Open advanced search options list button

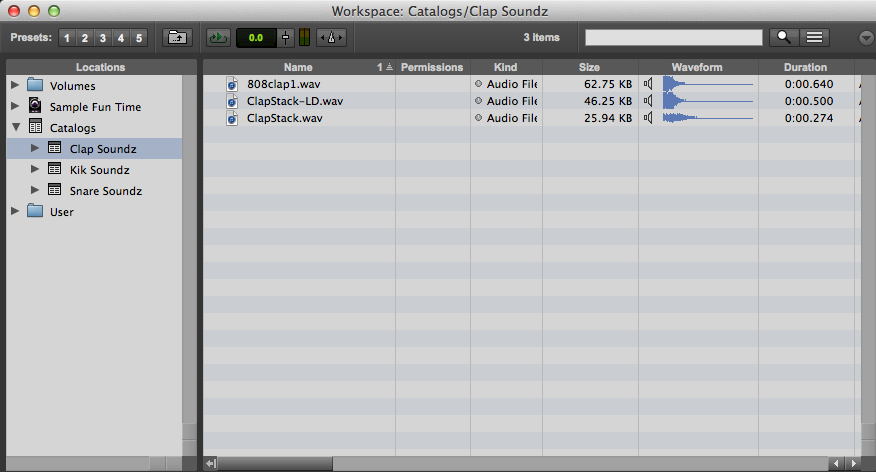815,37
